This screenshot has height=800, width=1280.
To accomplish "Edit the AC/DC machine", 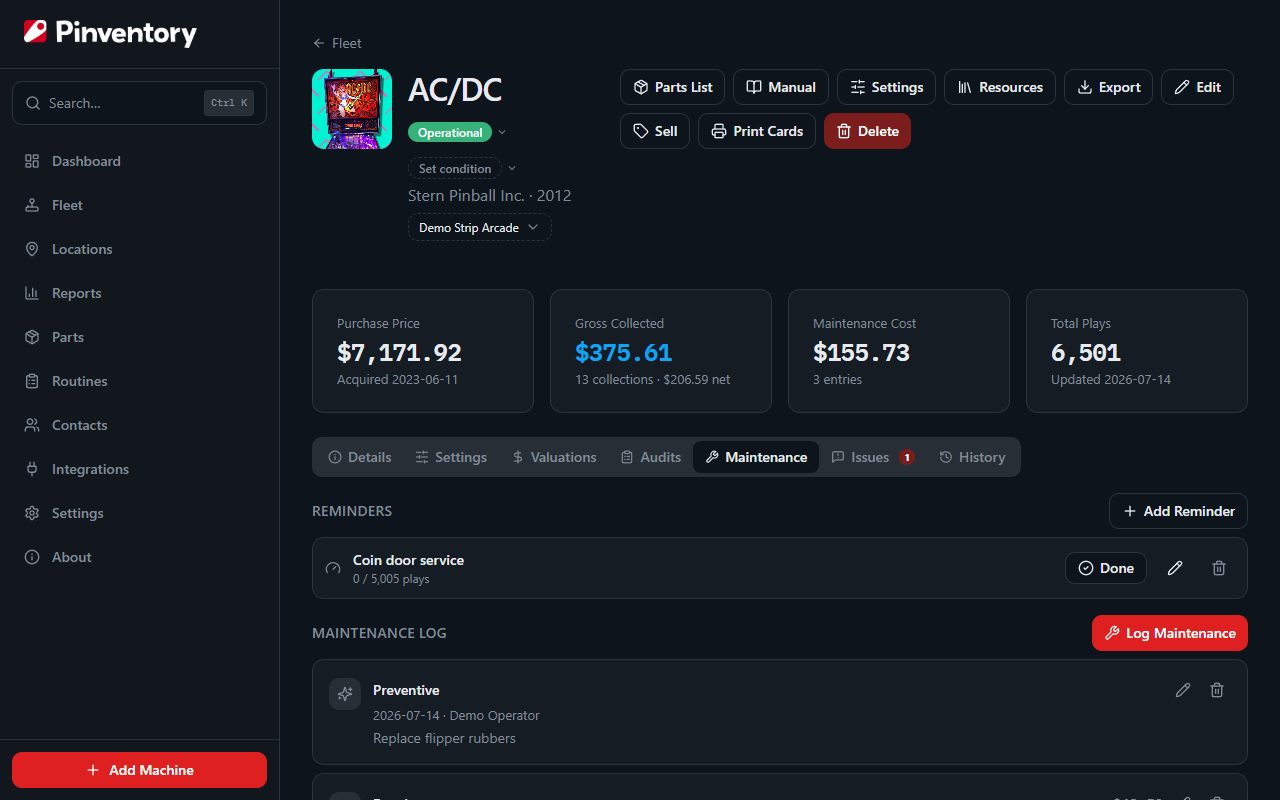I will [x=1197, y=87].
